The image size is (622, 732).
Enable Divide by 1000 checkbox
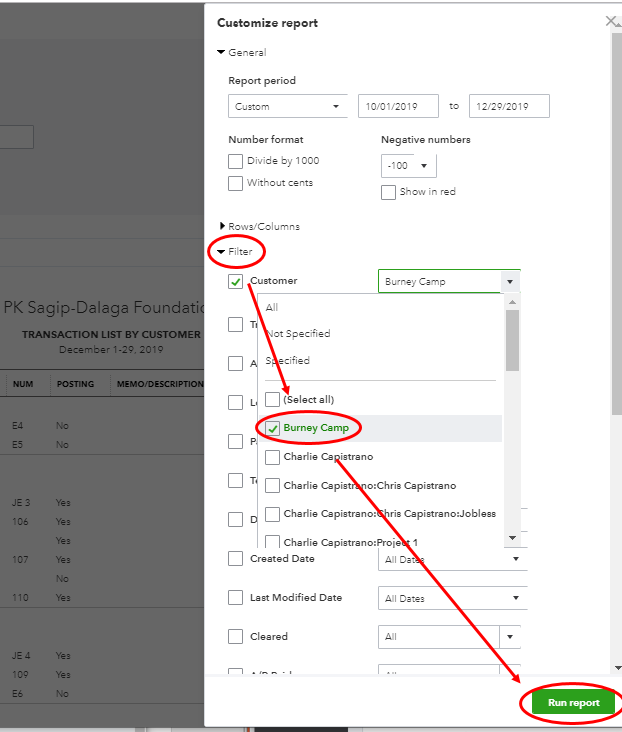[235, 161]
